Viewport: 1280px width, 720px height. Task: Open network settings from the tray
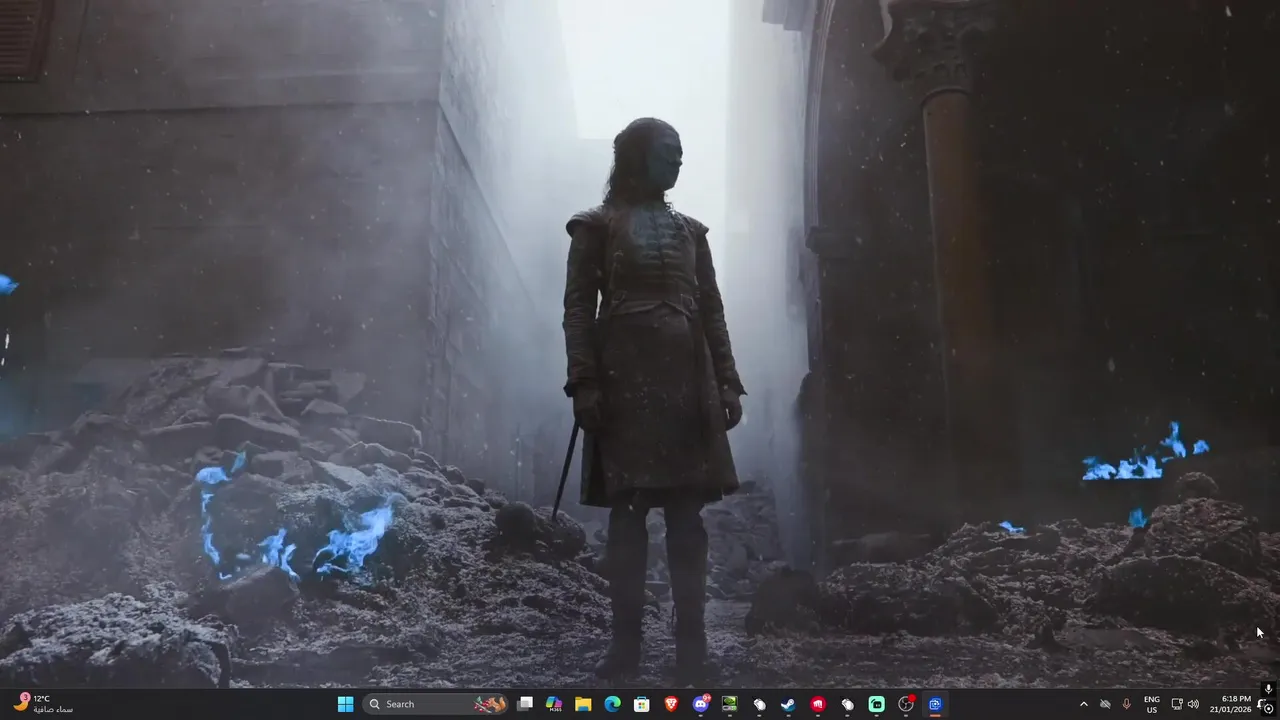(1177, 704)
